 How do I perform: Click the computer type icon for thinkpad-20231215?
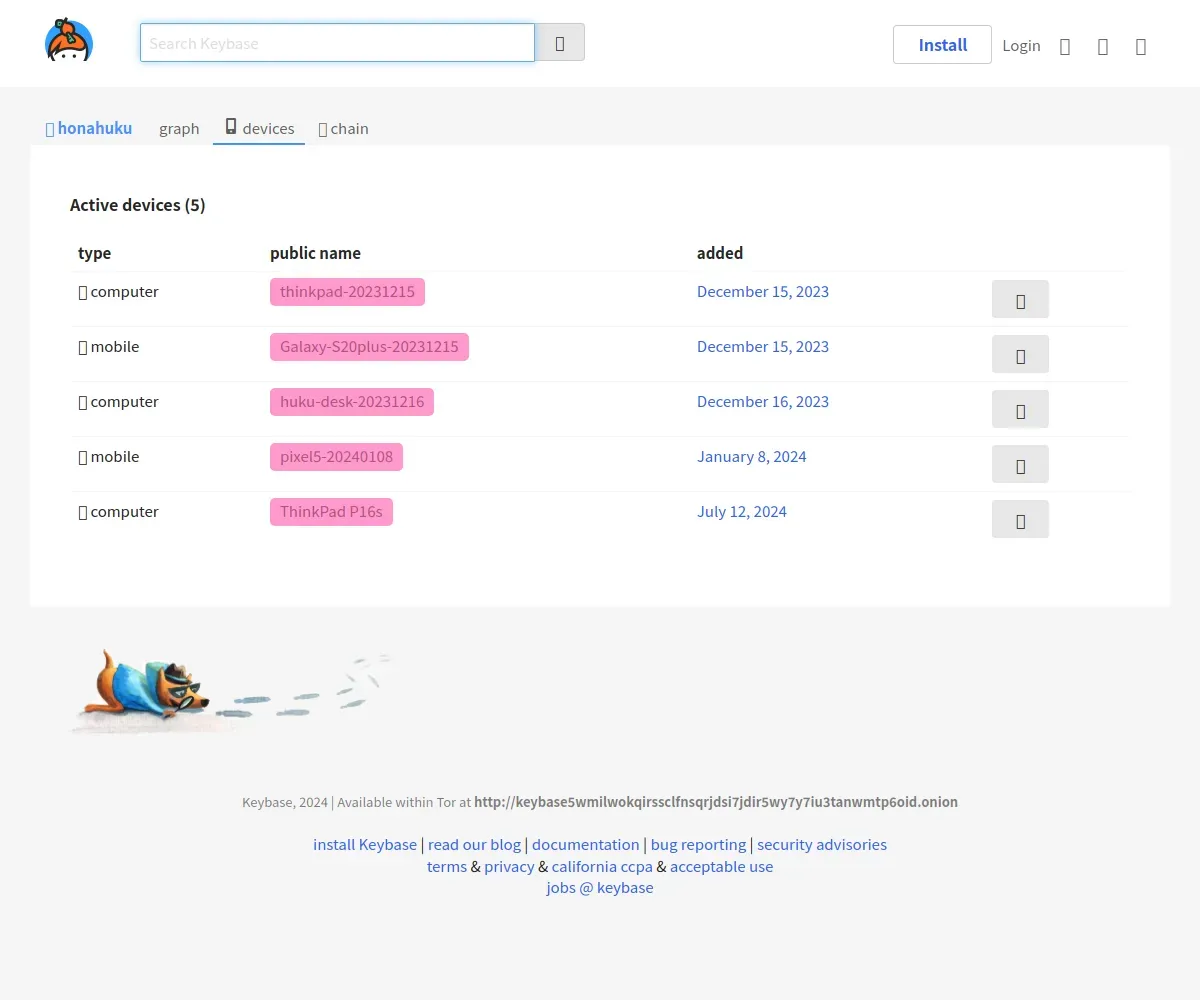[x=83, y=292]
